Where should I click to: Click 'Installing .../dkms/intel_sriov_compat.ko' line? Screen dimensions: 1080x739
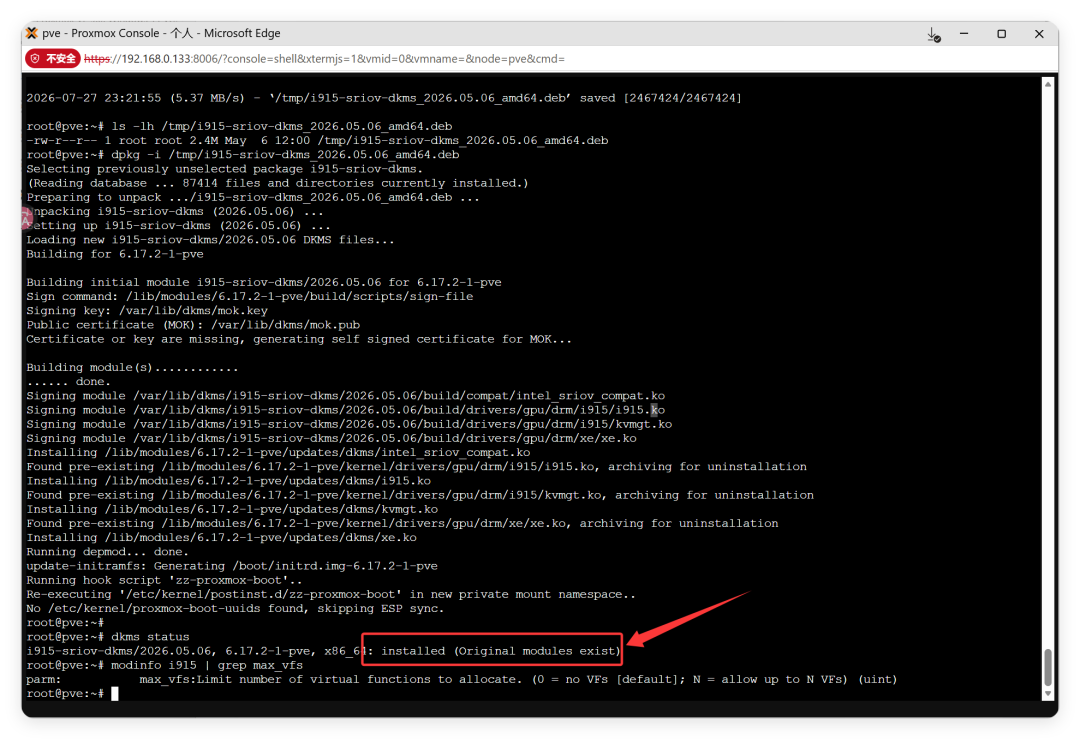tap(278, 452)
